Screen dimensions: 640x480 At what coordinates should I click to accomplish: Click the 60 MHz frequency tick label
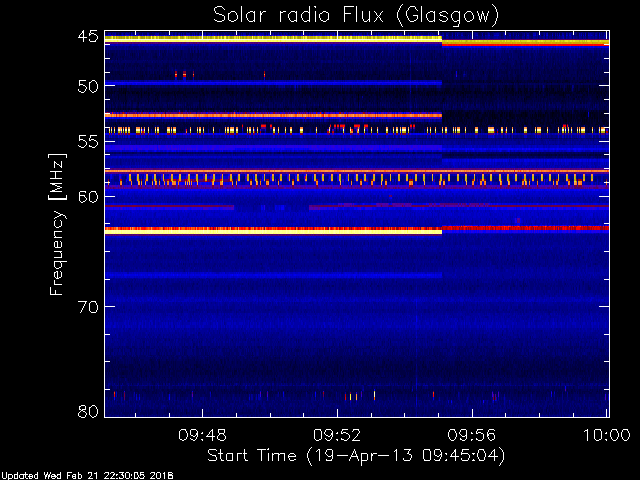coord(88,197)
